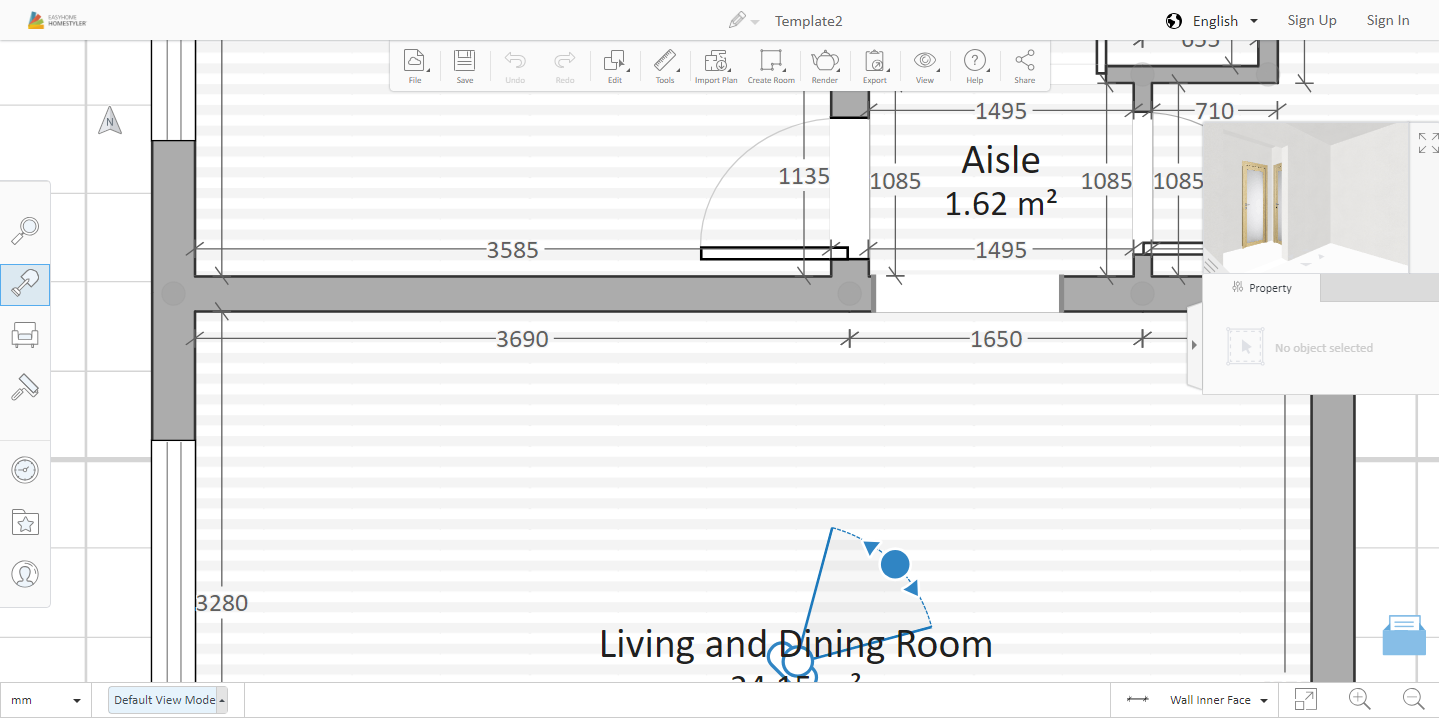The height and width of the screenshot is (721, 1439).
Task: Click the gauge dial sidebar icon
Action: [x=25, y=469]
